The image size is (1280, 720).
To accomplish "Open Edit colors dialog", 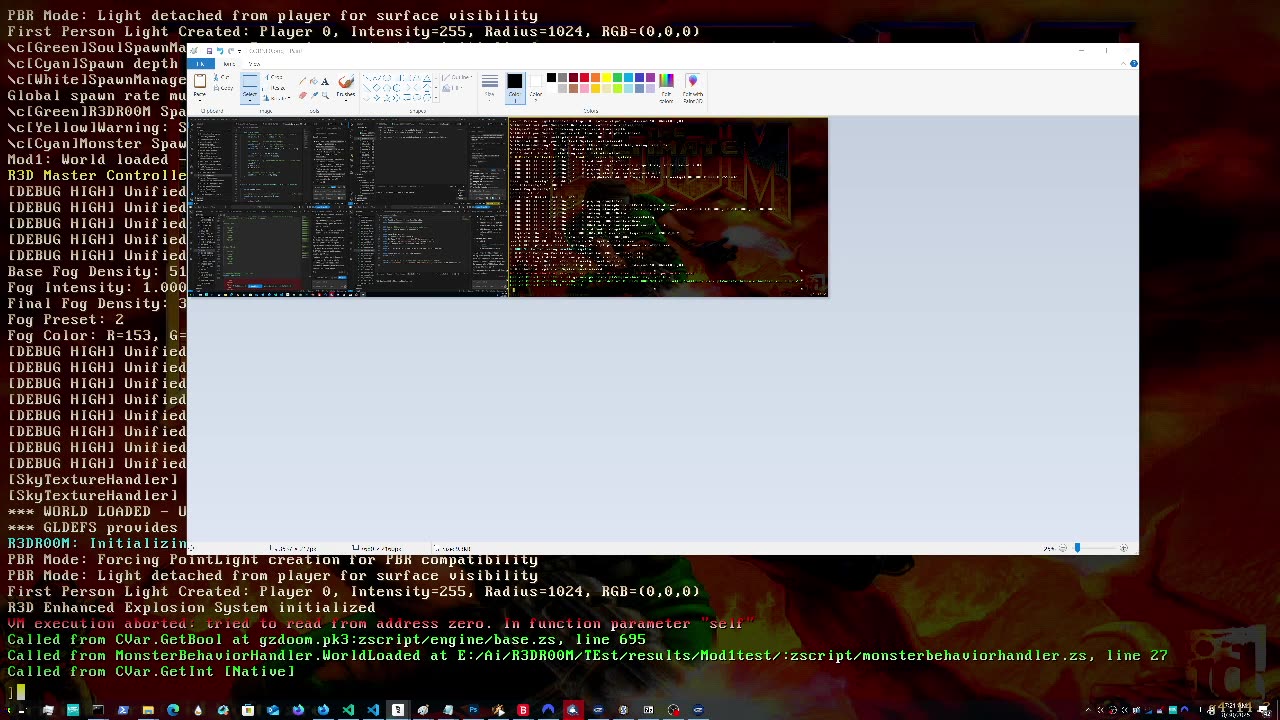I will click(x=666, y=88).
